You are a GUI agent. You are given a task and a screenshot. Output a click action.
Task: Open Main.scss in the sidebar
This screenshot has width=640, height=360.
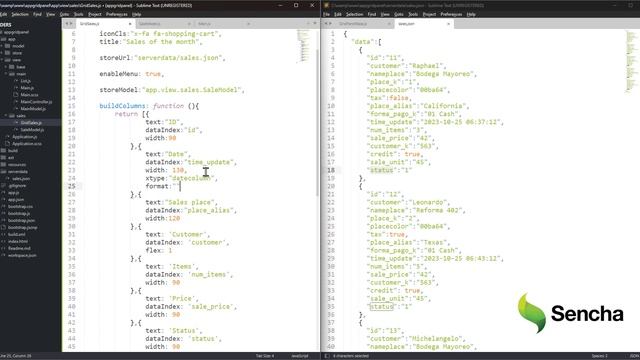click(x=29, y=95)
